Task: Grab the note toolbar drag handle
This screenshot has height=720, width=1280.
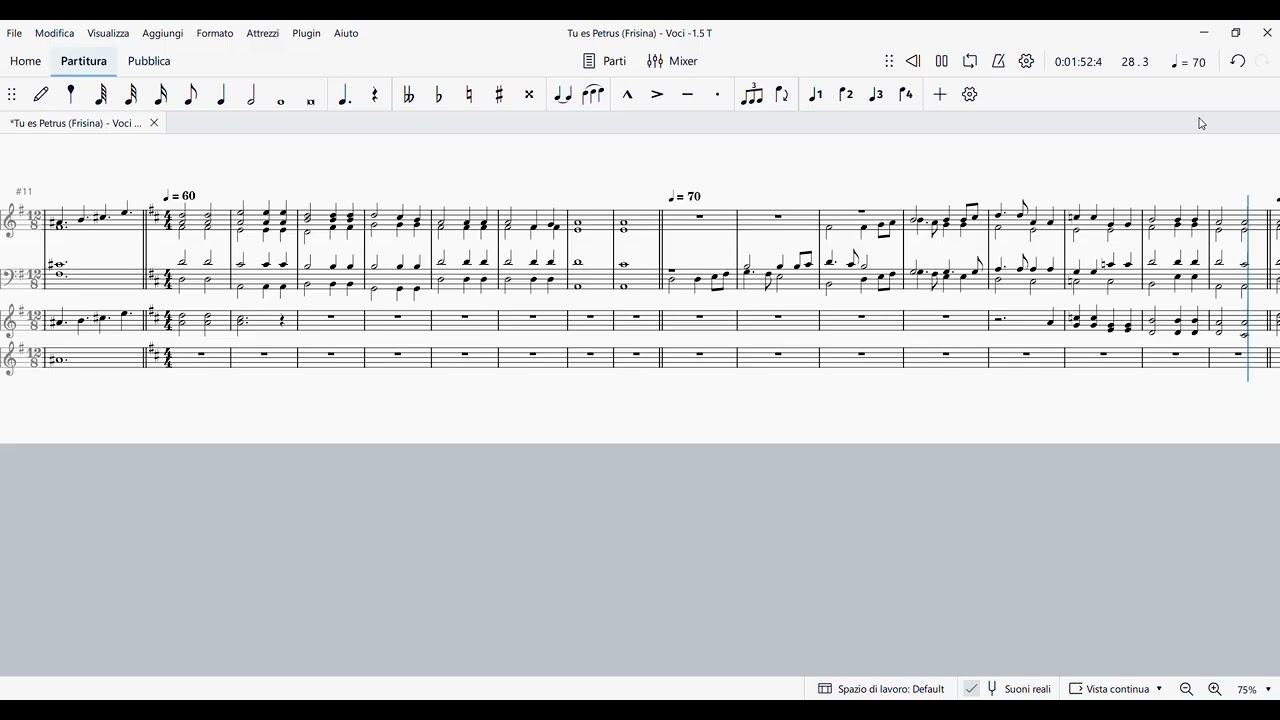Action: click(x=12, y=94)
